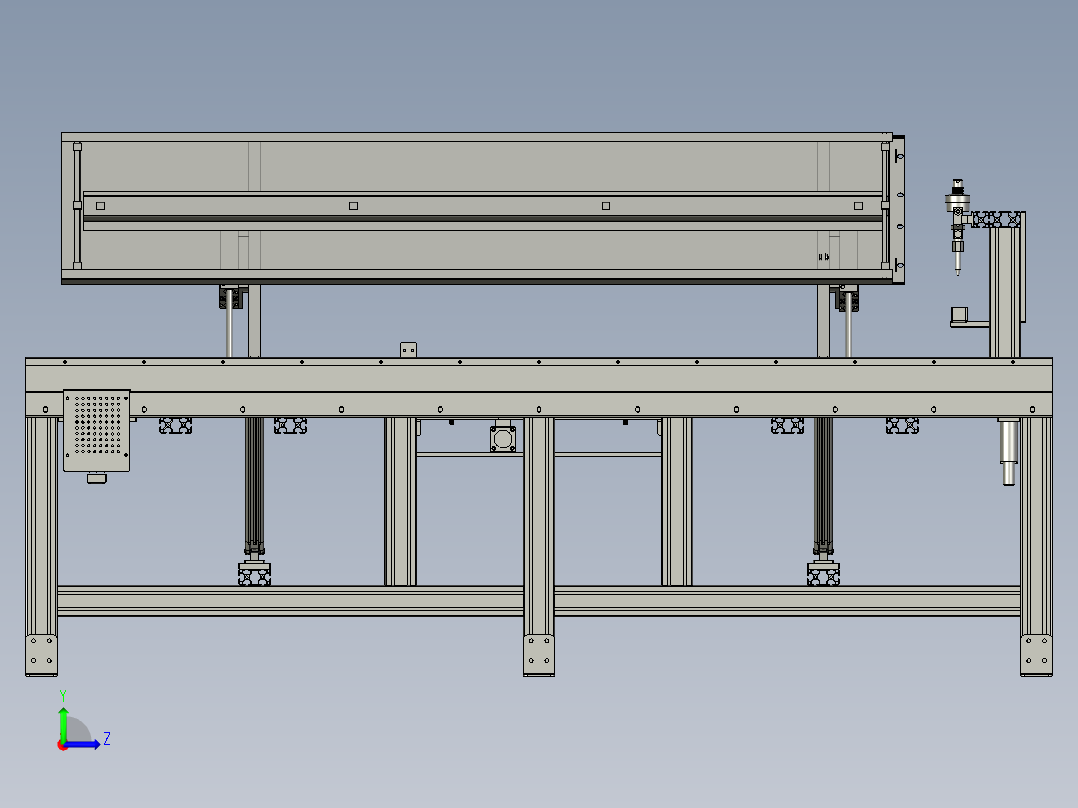
Task: Select the perforated ventilation box on the left
Action: pyautogui.click(x=96, y=430)
